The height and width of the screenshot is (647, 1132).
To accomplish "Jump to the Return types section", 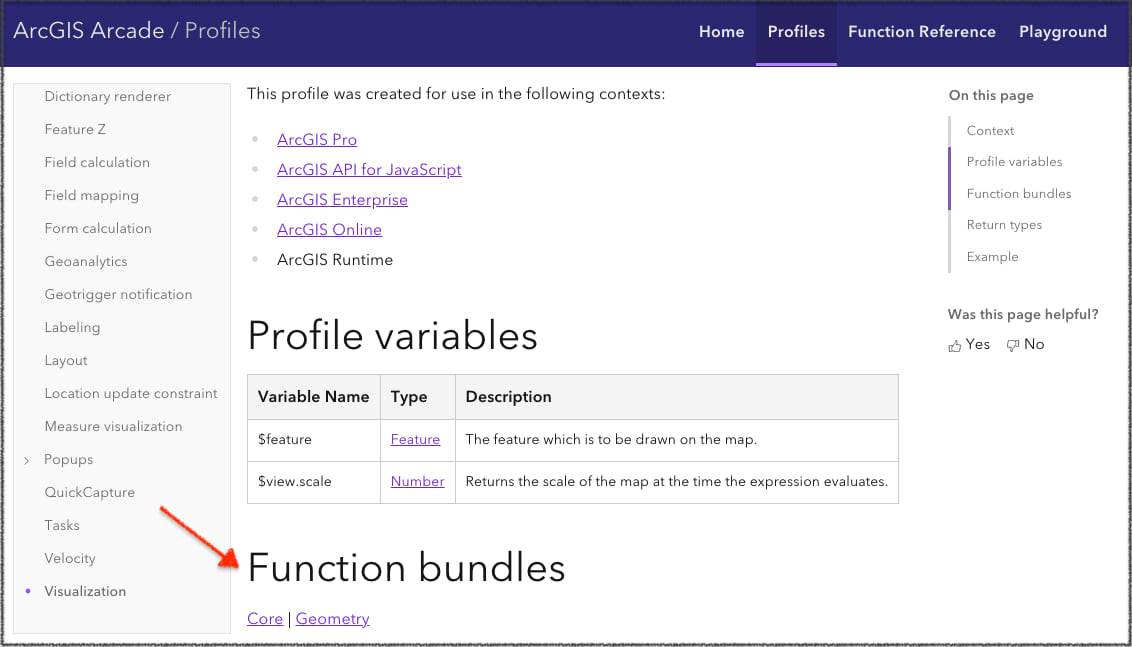I will 1004,224.
